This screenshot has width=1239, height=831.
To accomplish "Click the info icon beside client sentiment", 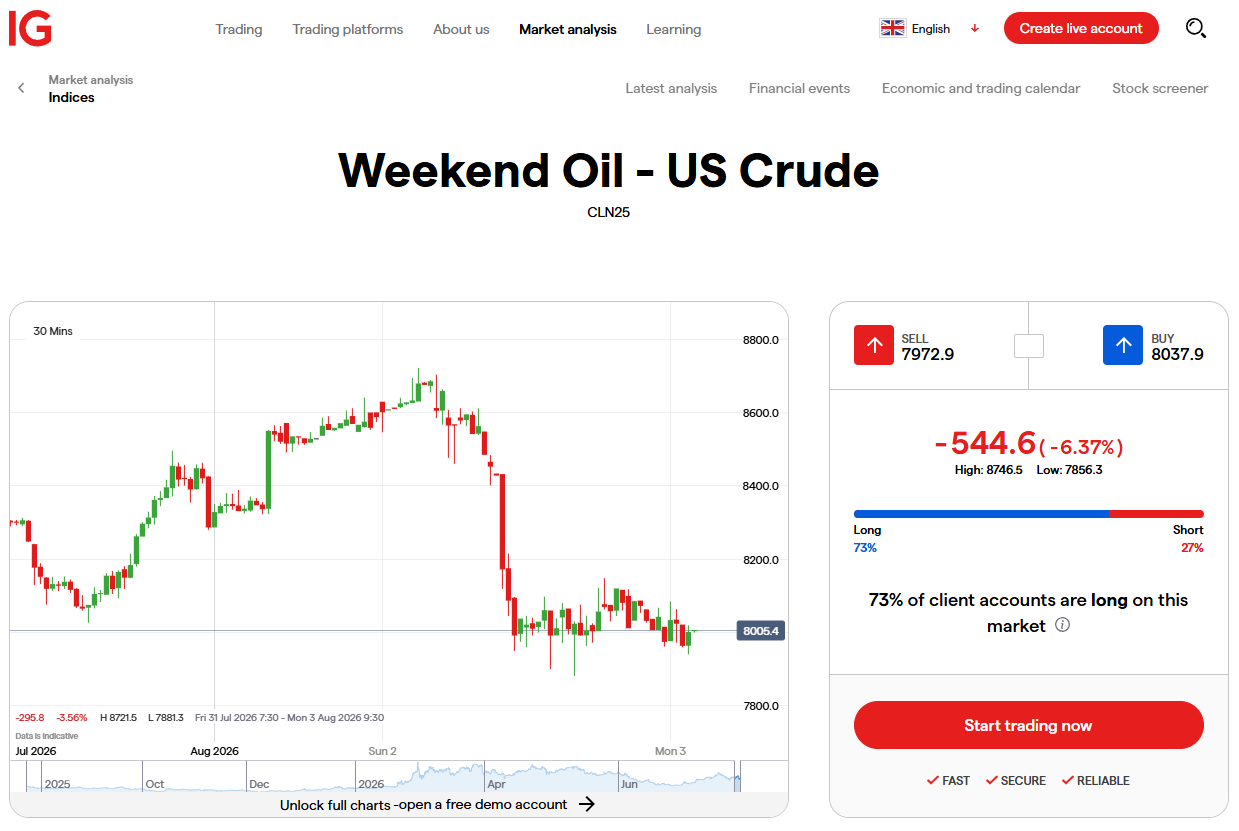I will [x=1063, y=626].
